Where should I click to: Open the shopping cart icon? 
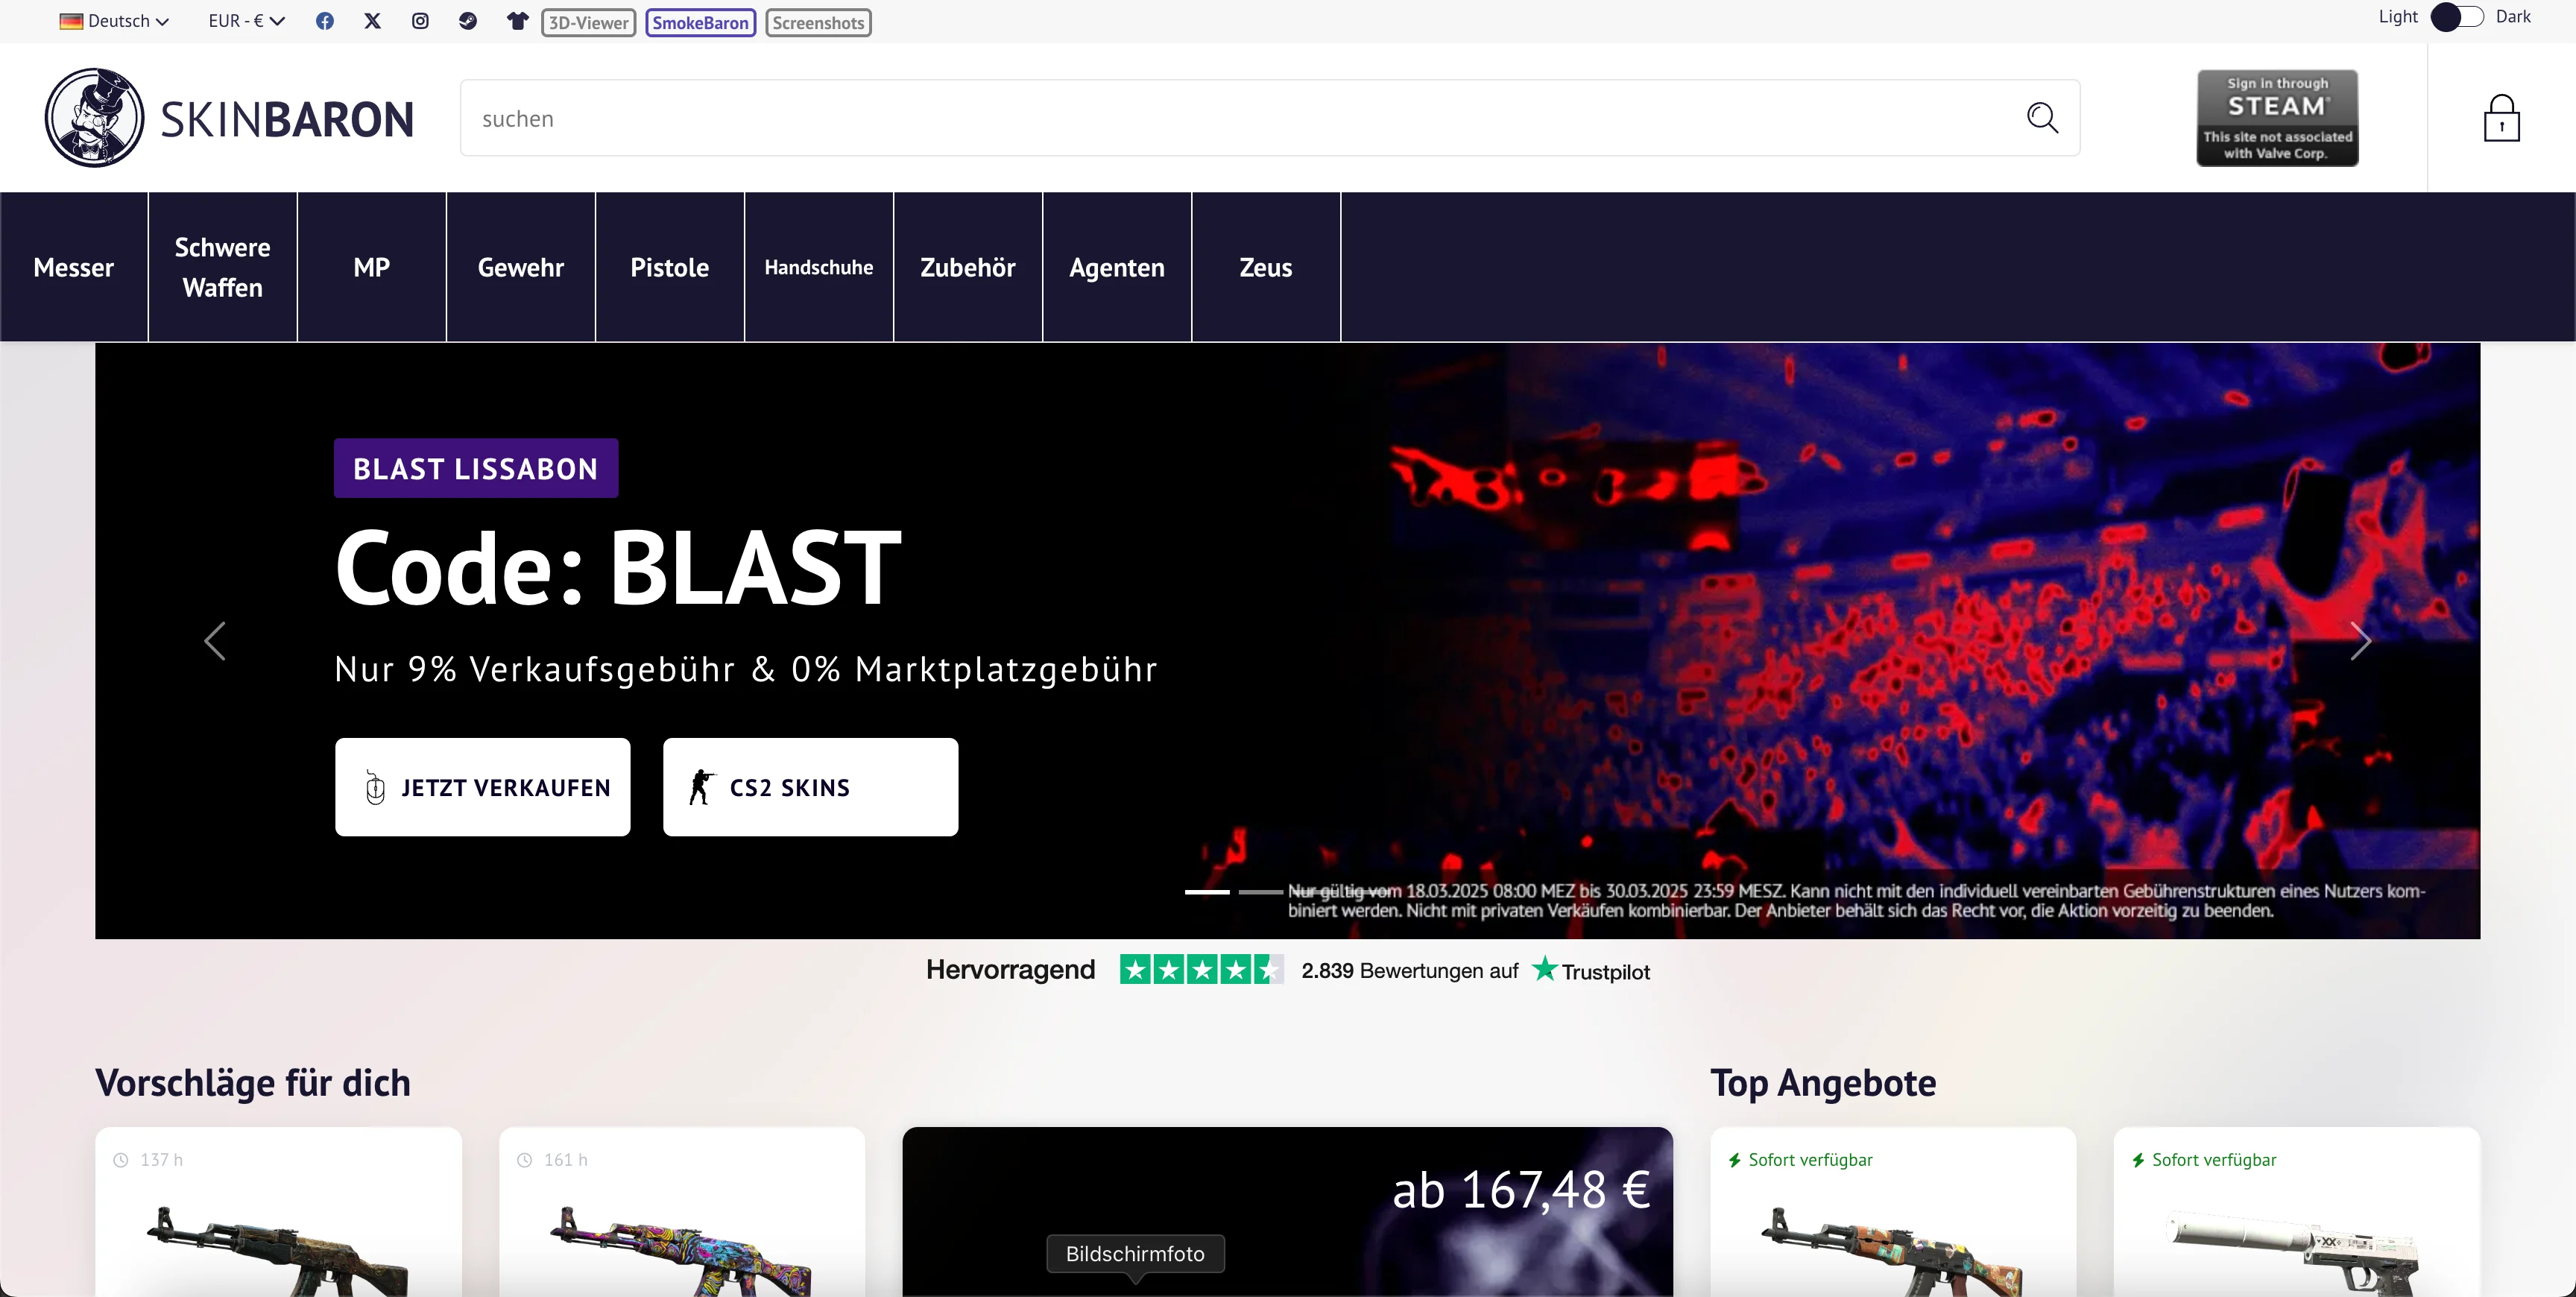tap(2501, 118)
